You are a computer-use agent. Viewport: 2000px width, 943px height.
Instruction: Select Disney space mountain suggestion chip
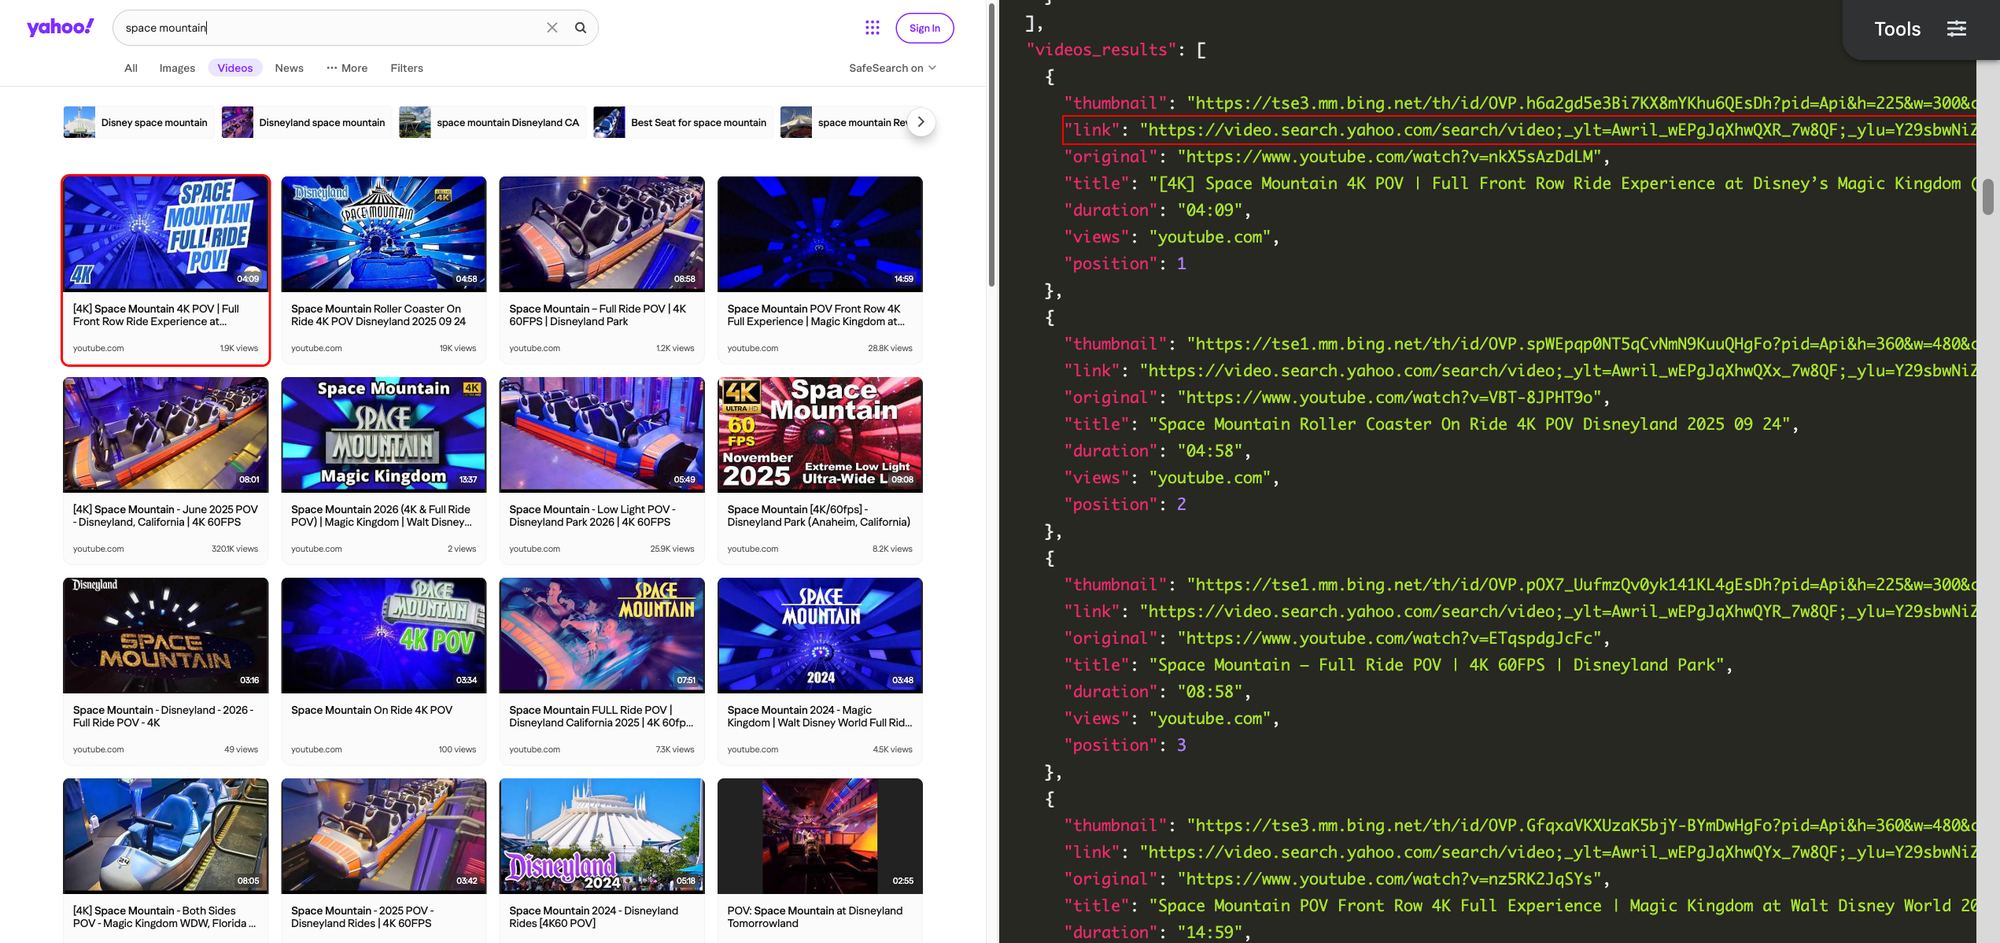(136, 122)
